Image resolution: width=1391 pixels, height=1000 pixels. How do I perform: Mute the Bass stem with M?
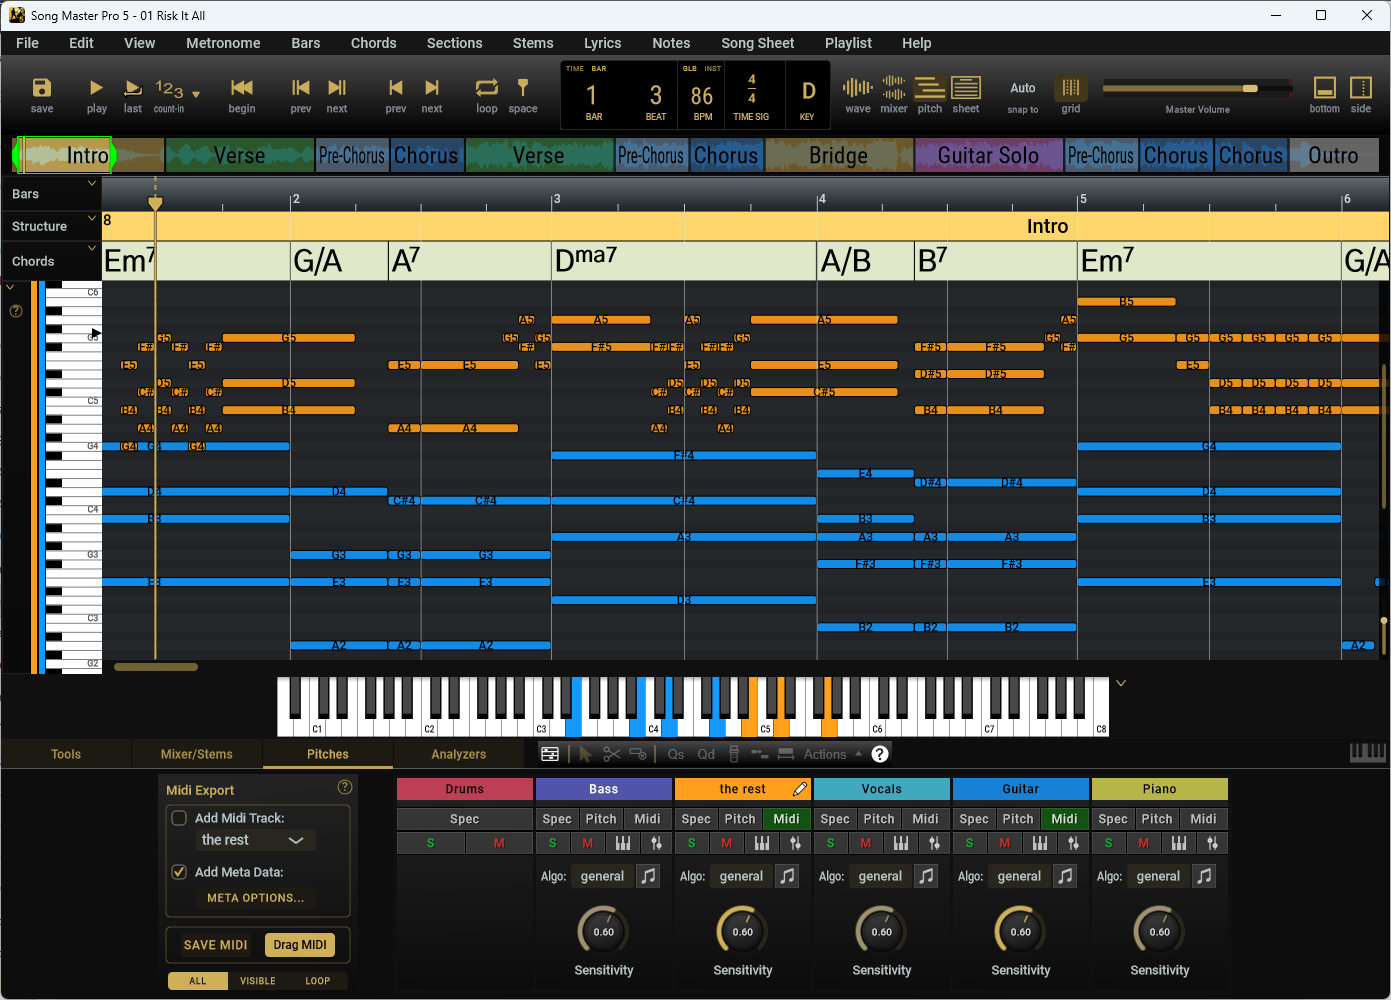588,843
